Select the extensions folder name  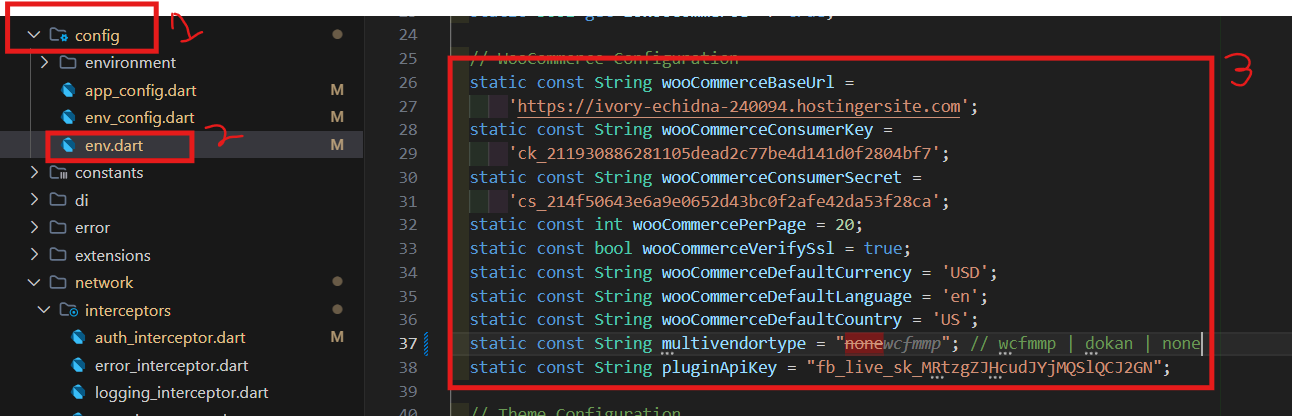pos(113,255)
